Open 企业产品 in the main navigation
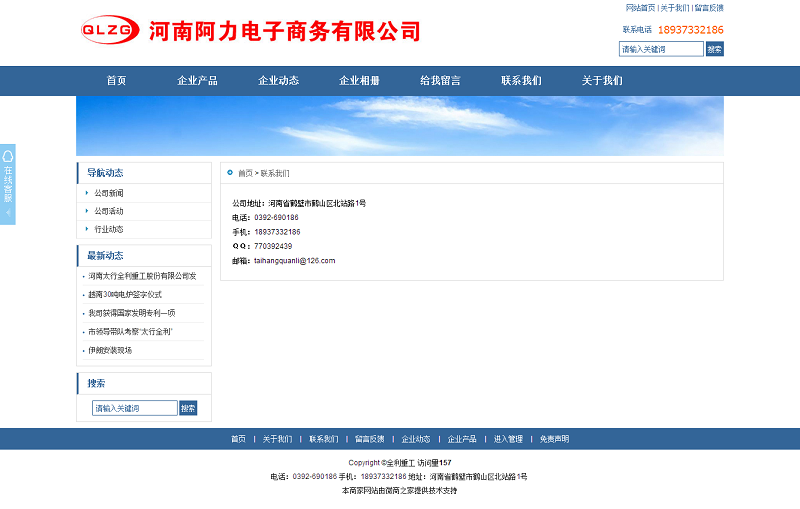The width and height of the screenshot is (800, 509). (x=197, y=81)
